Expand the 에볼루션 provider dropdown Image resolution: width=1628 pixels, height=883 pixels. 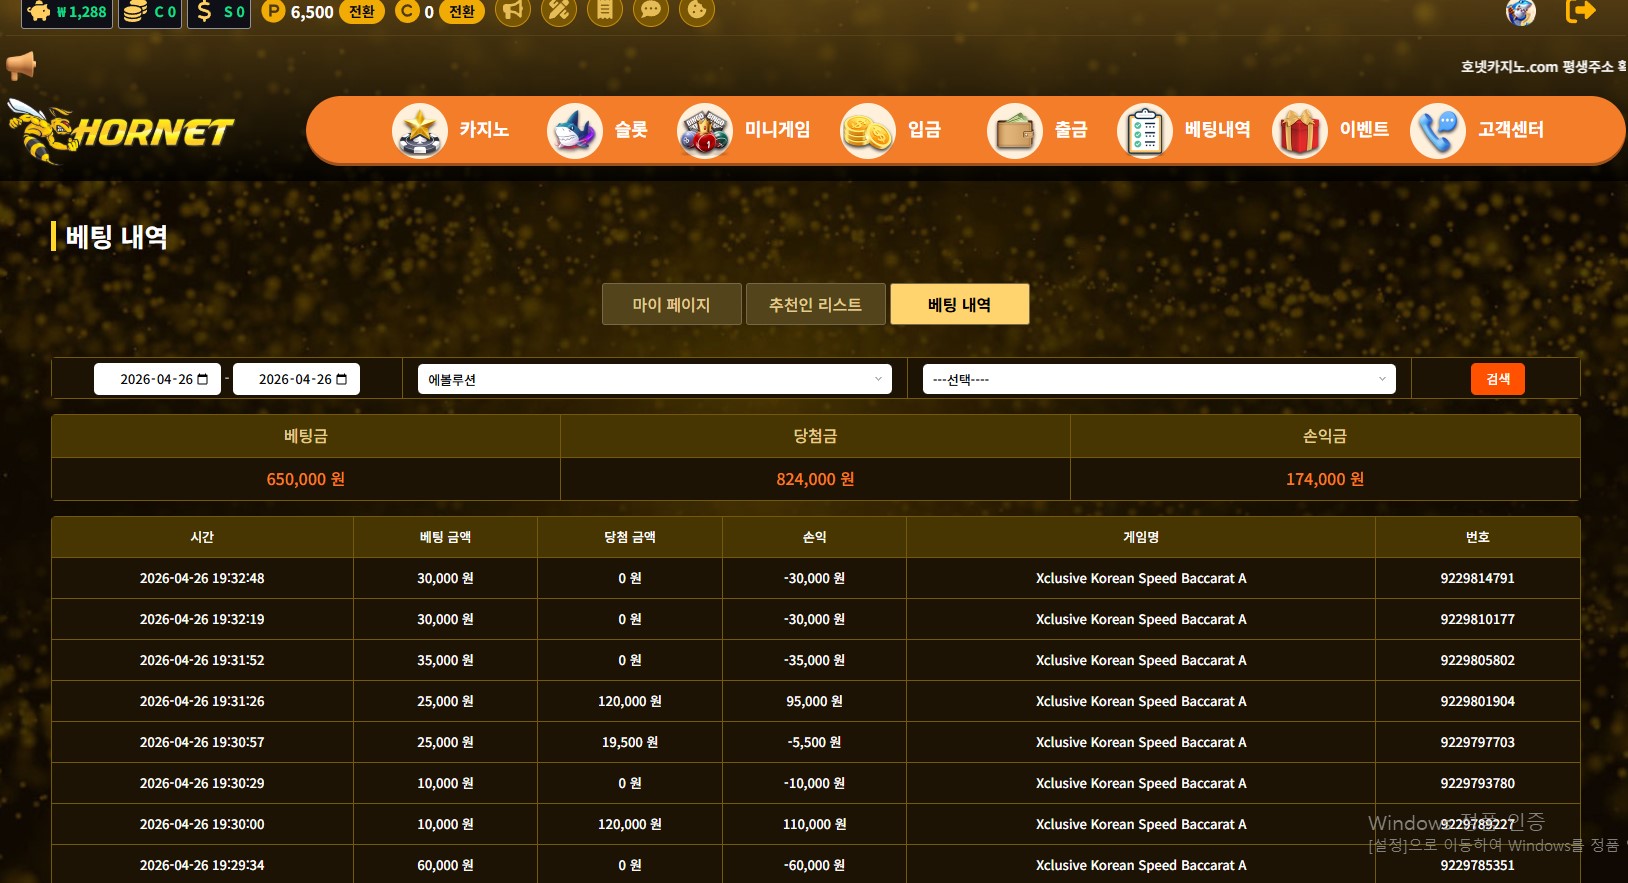tap(654, 379)
